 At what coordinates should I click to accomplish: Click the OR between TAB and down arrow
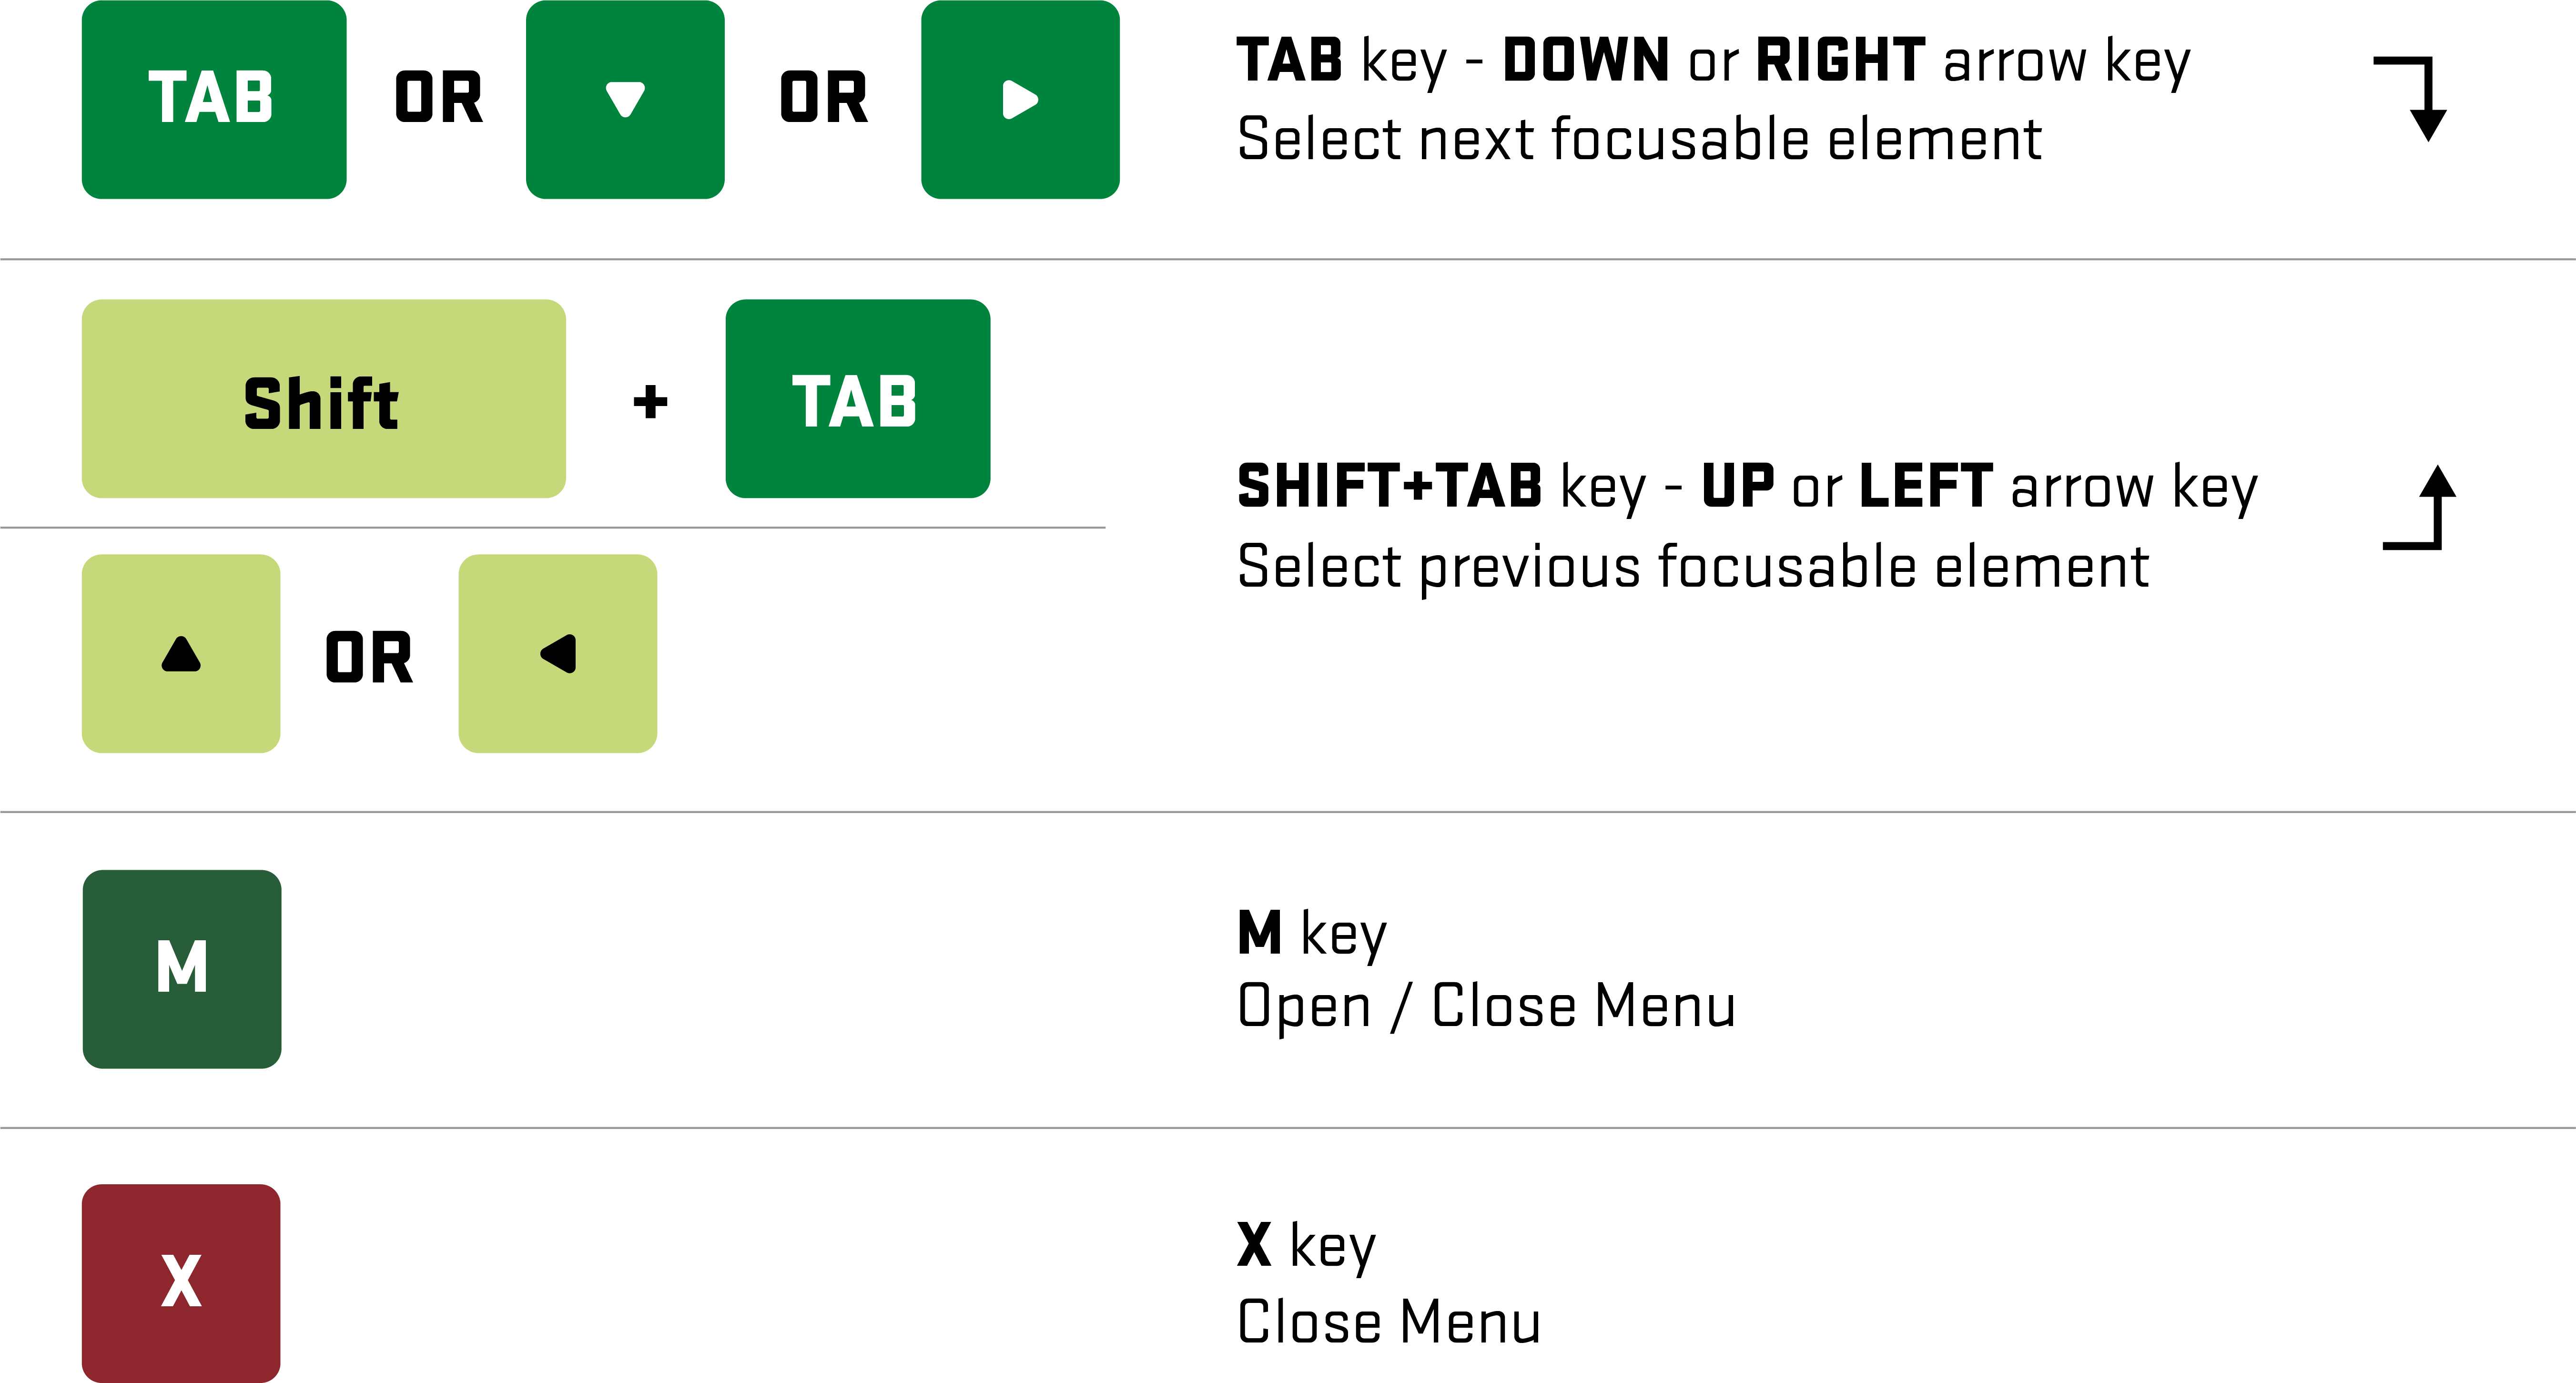coord(438,99)
